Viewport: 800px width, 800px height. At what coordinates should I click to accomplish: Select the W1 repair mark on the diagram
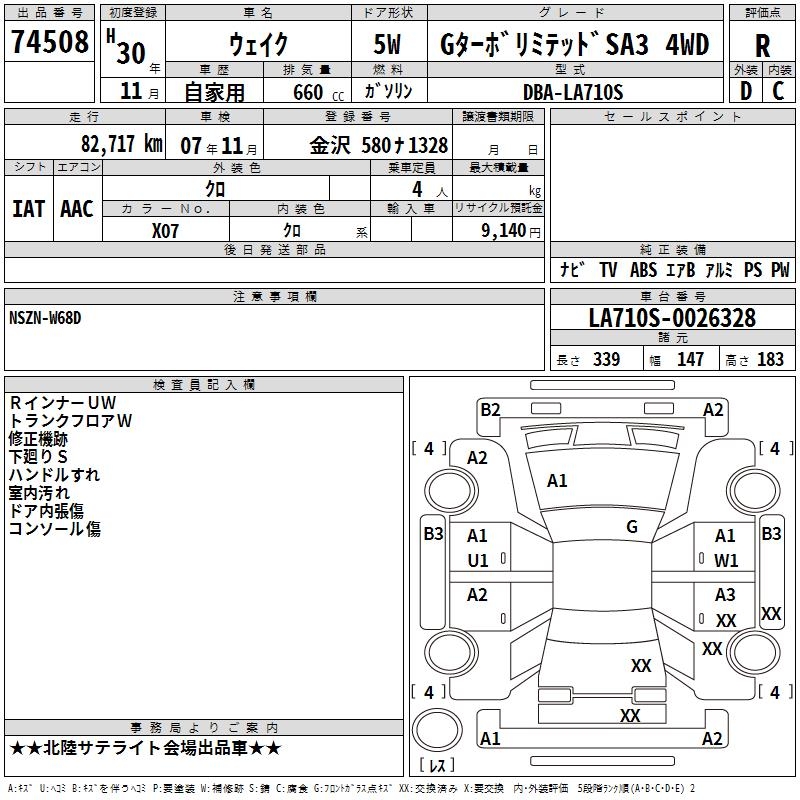click(x=725, y=561)
